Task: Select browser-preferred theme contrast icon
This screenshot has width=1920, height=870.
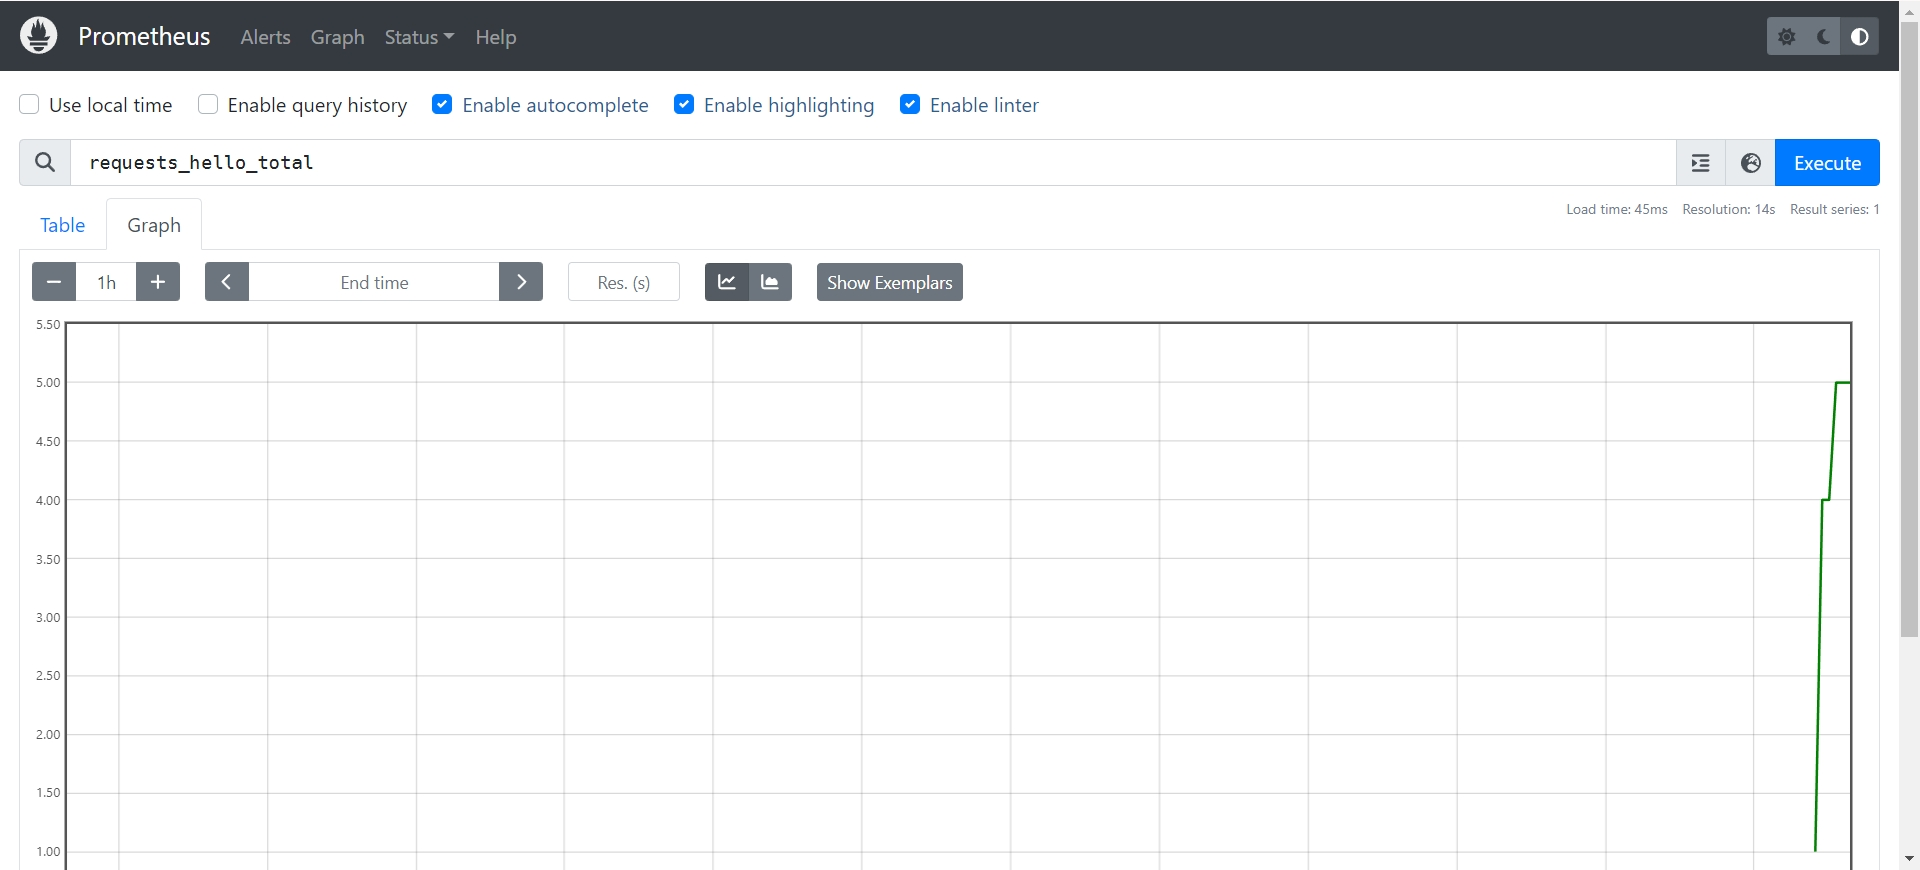Action: (1859, 37)
